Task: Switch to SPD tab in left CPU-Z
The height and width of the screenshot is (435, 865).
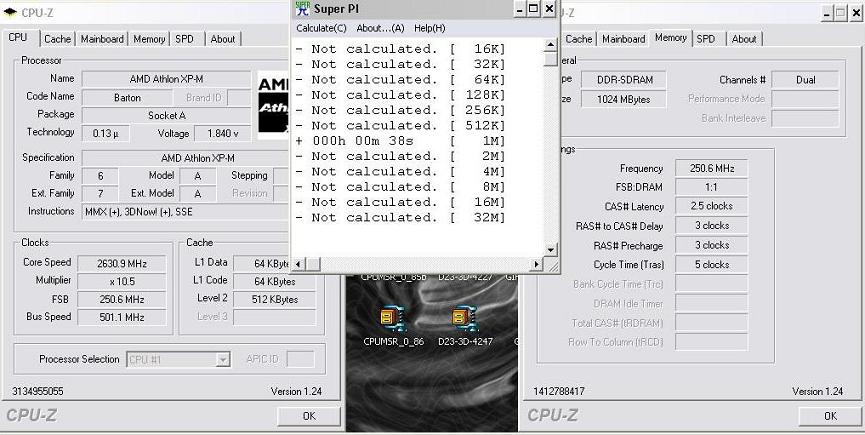Action: click(x=184, y=39)
